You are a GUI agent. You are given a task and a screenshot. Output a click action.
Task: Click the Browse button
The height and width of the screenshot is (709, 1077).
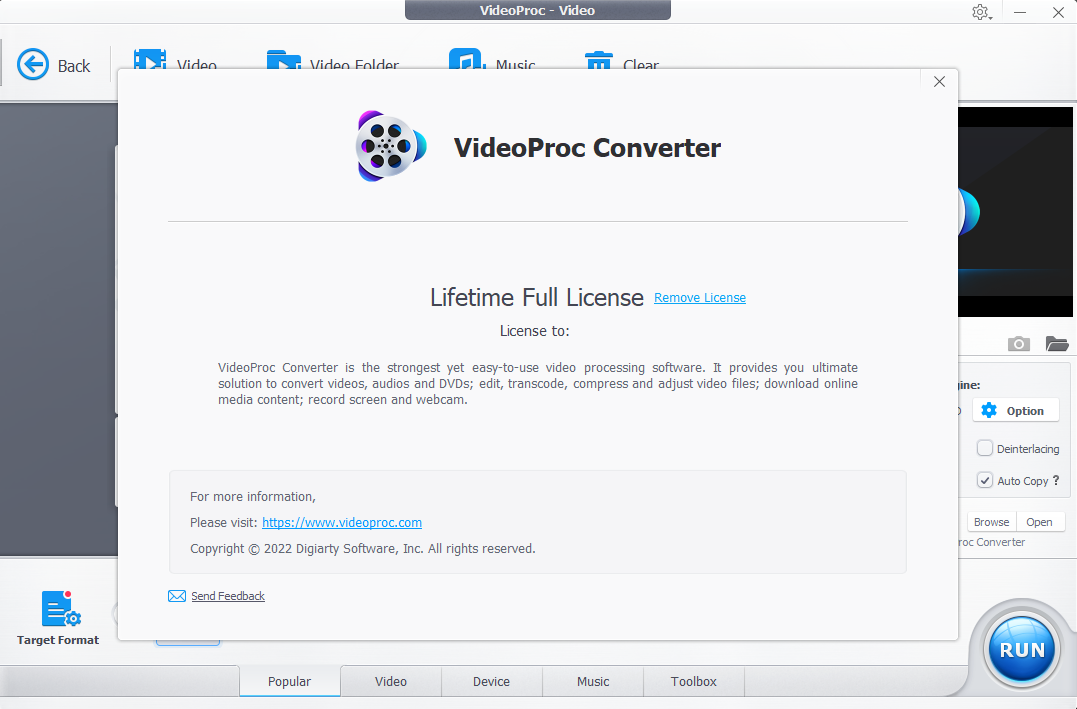(991, 522)
